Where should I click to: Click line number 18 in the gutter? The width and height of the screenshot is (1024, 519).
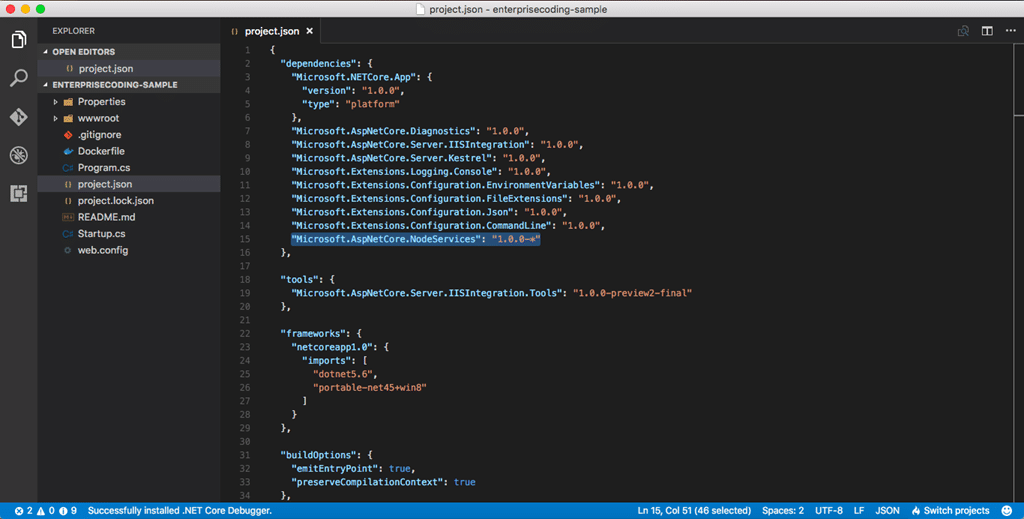tap(245, 279)
